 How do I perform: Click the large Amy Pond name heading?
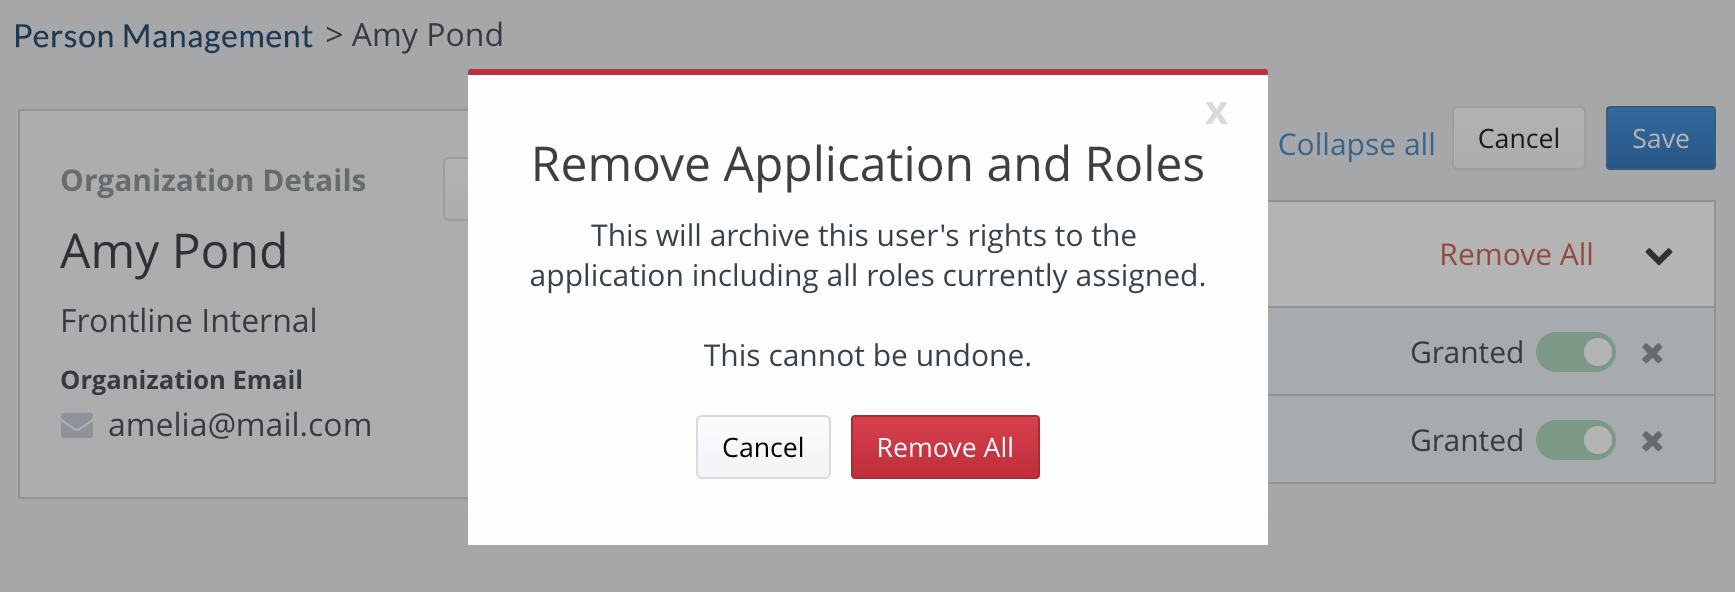(x=174, y=251)
